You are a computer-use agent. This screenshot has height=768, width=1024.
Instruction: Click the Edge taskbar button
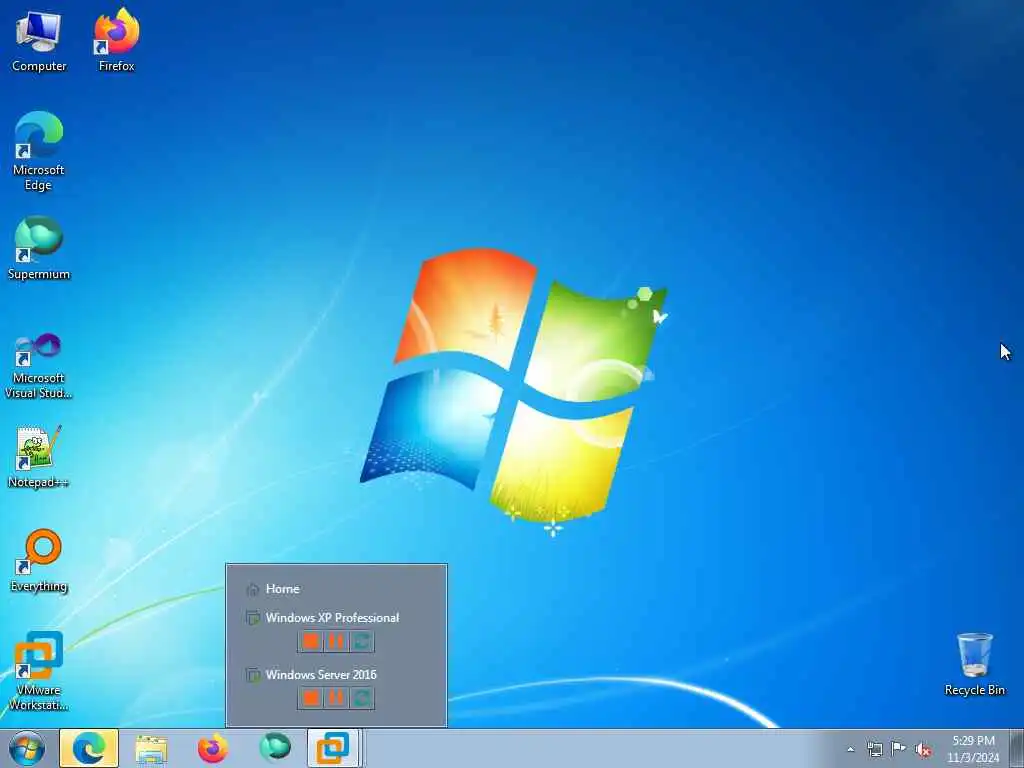89,748
